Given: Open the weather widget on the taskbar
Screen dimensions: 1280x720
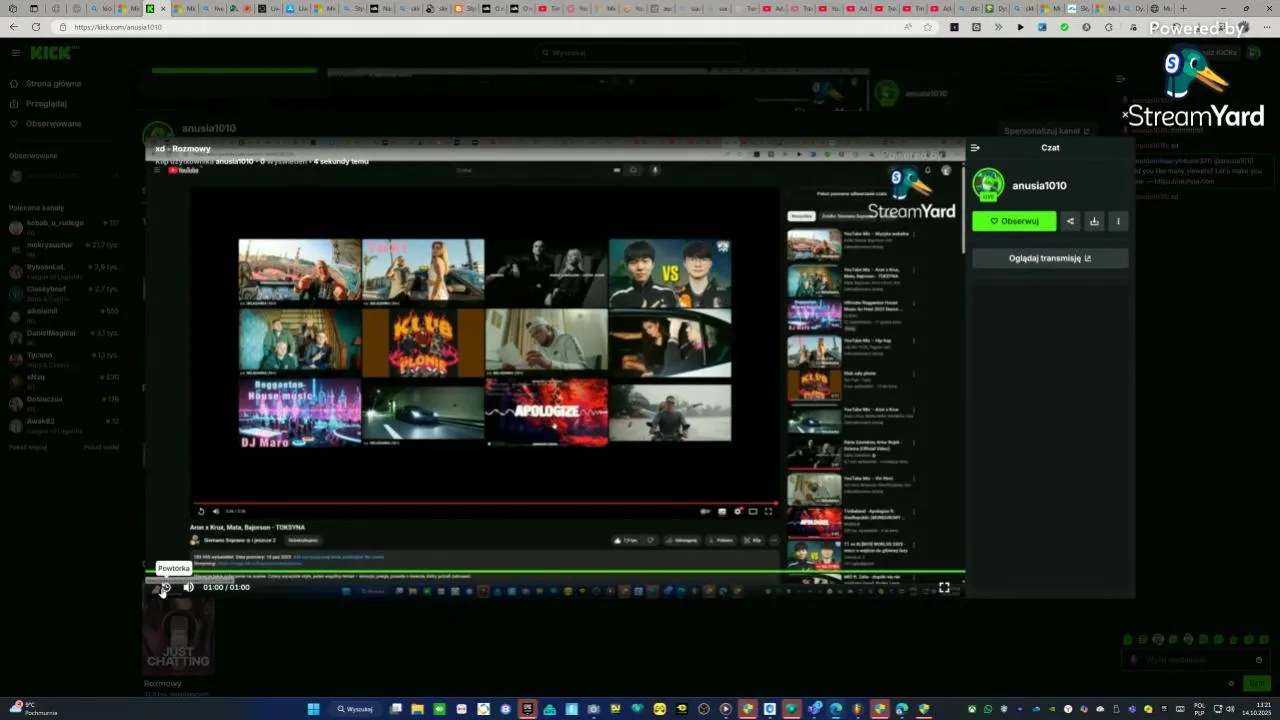Looking at the screenshot, I should 32,709.
